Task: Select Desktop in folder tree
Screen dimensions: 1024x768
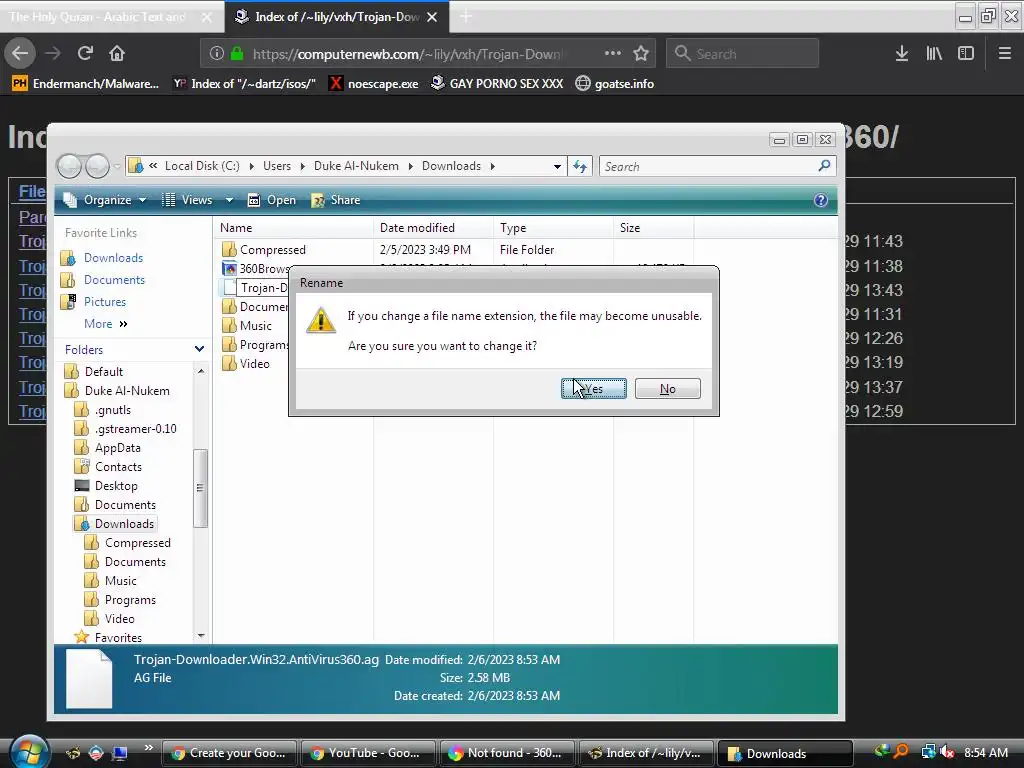Action: (x=116, y=486)
